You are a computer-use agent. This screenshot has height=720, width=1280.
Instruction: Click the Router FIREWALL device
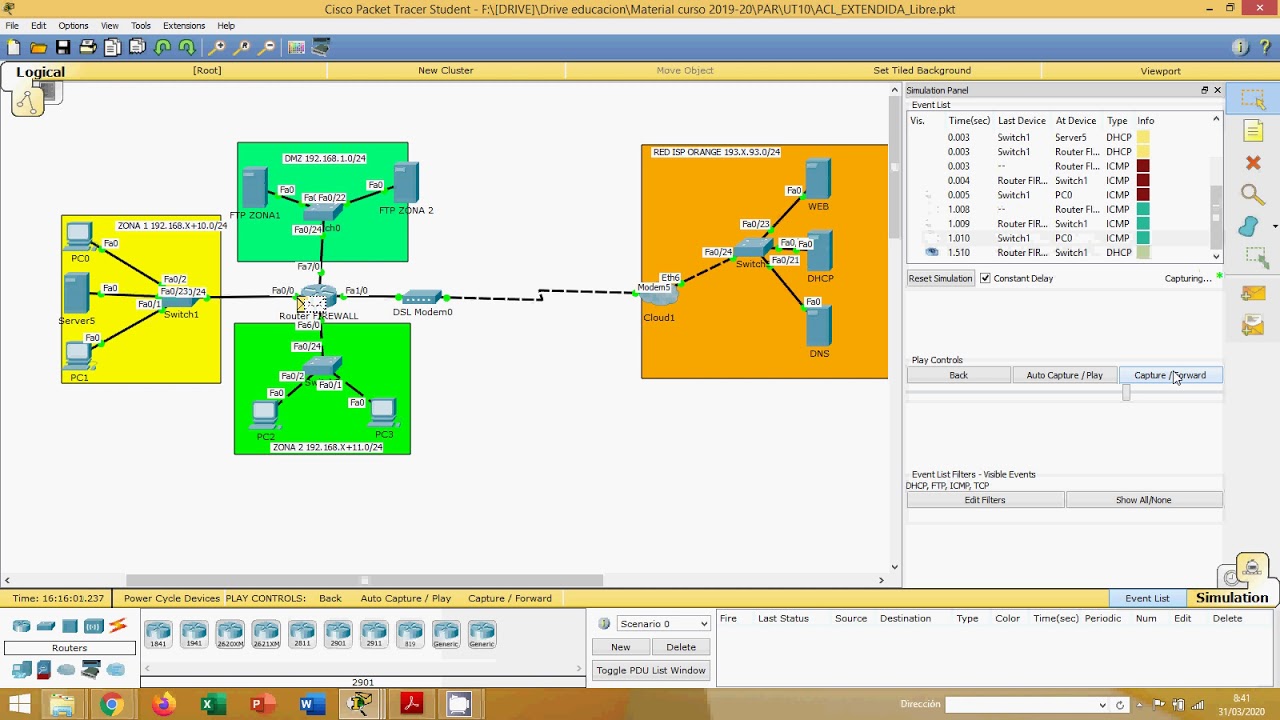pyautogui.click(x=319, y=298)
